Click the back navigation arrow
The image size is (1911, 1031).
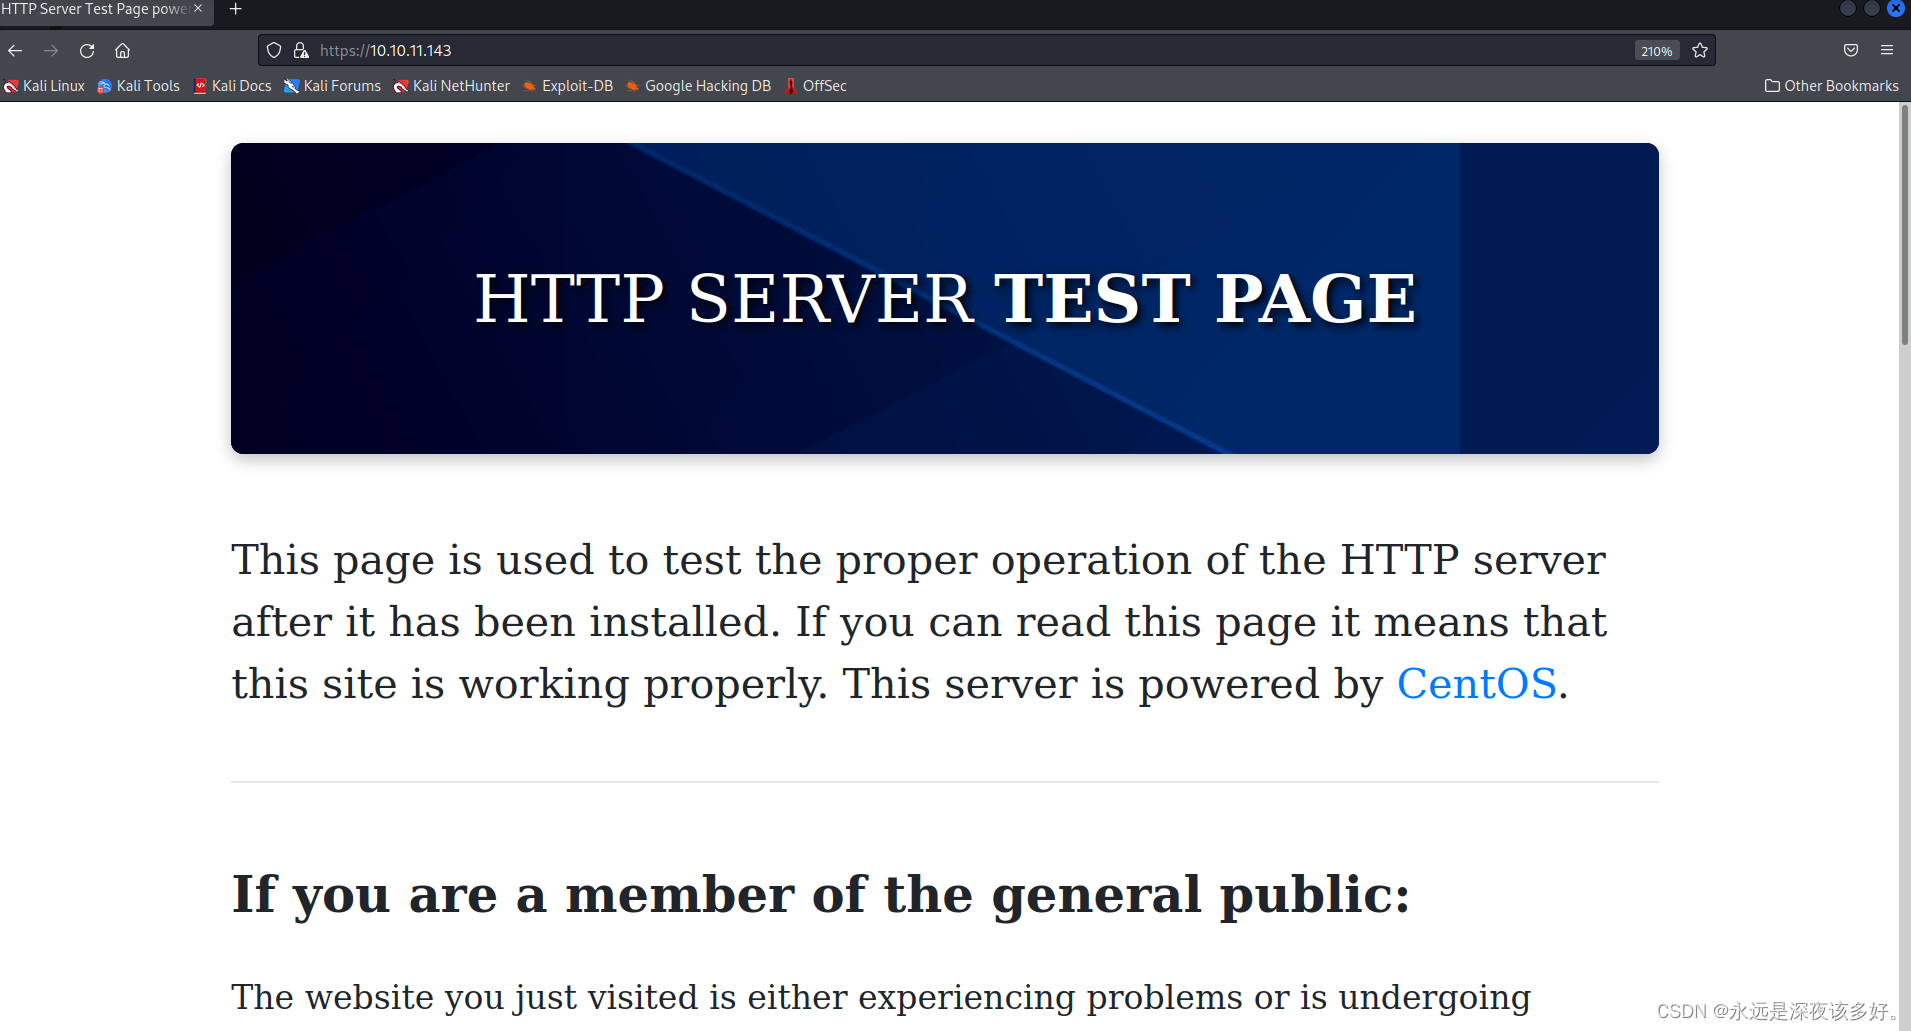pos(14,50)
